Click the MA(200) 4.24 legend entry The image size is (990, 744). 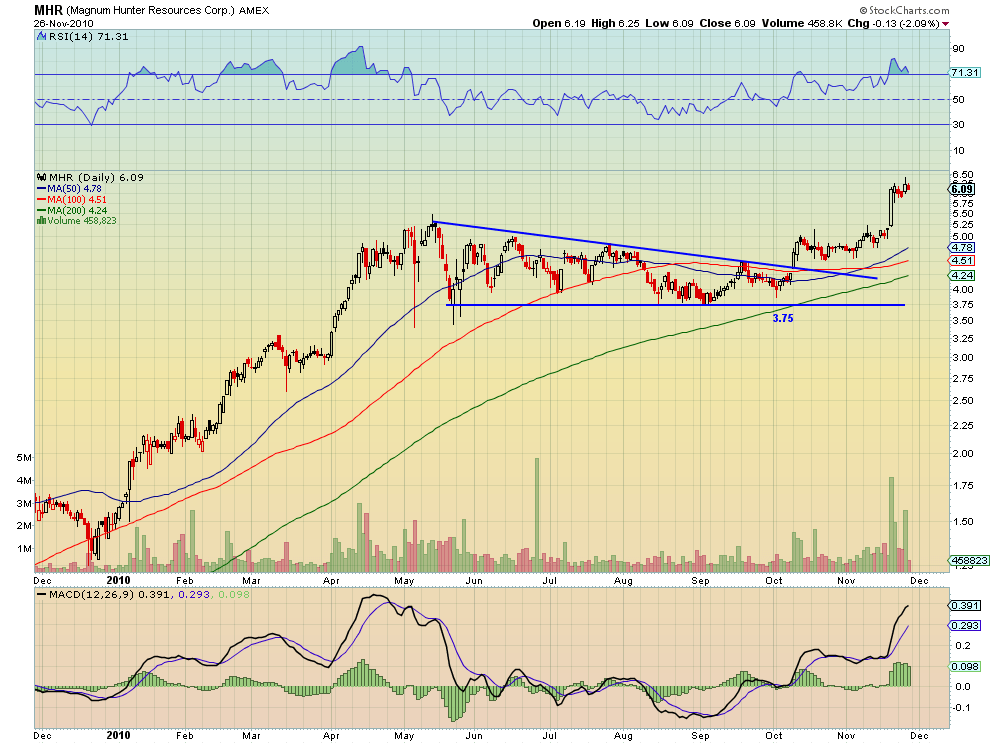tap(77, 210)
